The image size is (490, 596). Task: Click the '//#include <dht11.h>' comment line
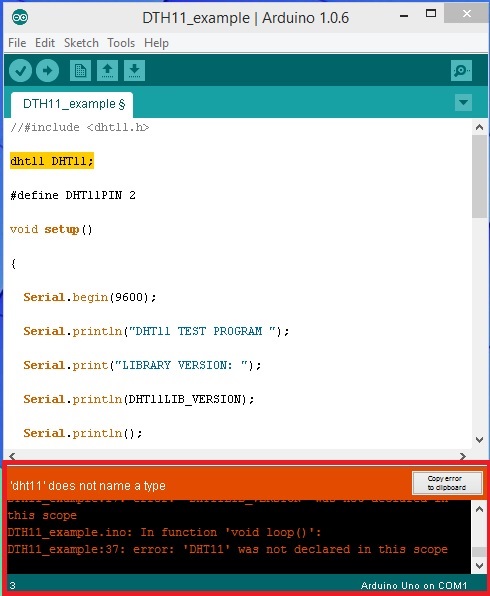point(80,127)
